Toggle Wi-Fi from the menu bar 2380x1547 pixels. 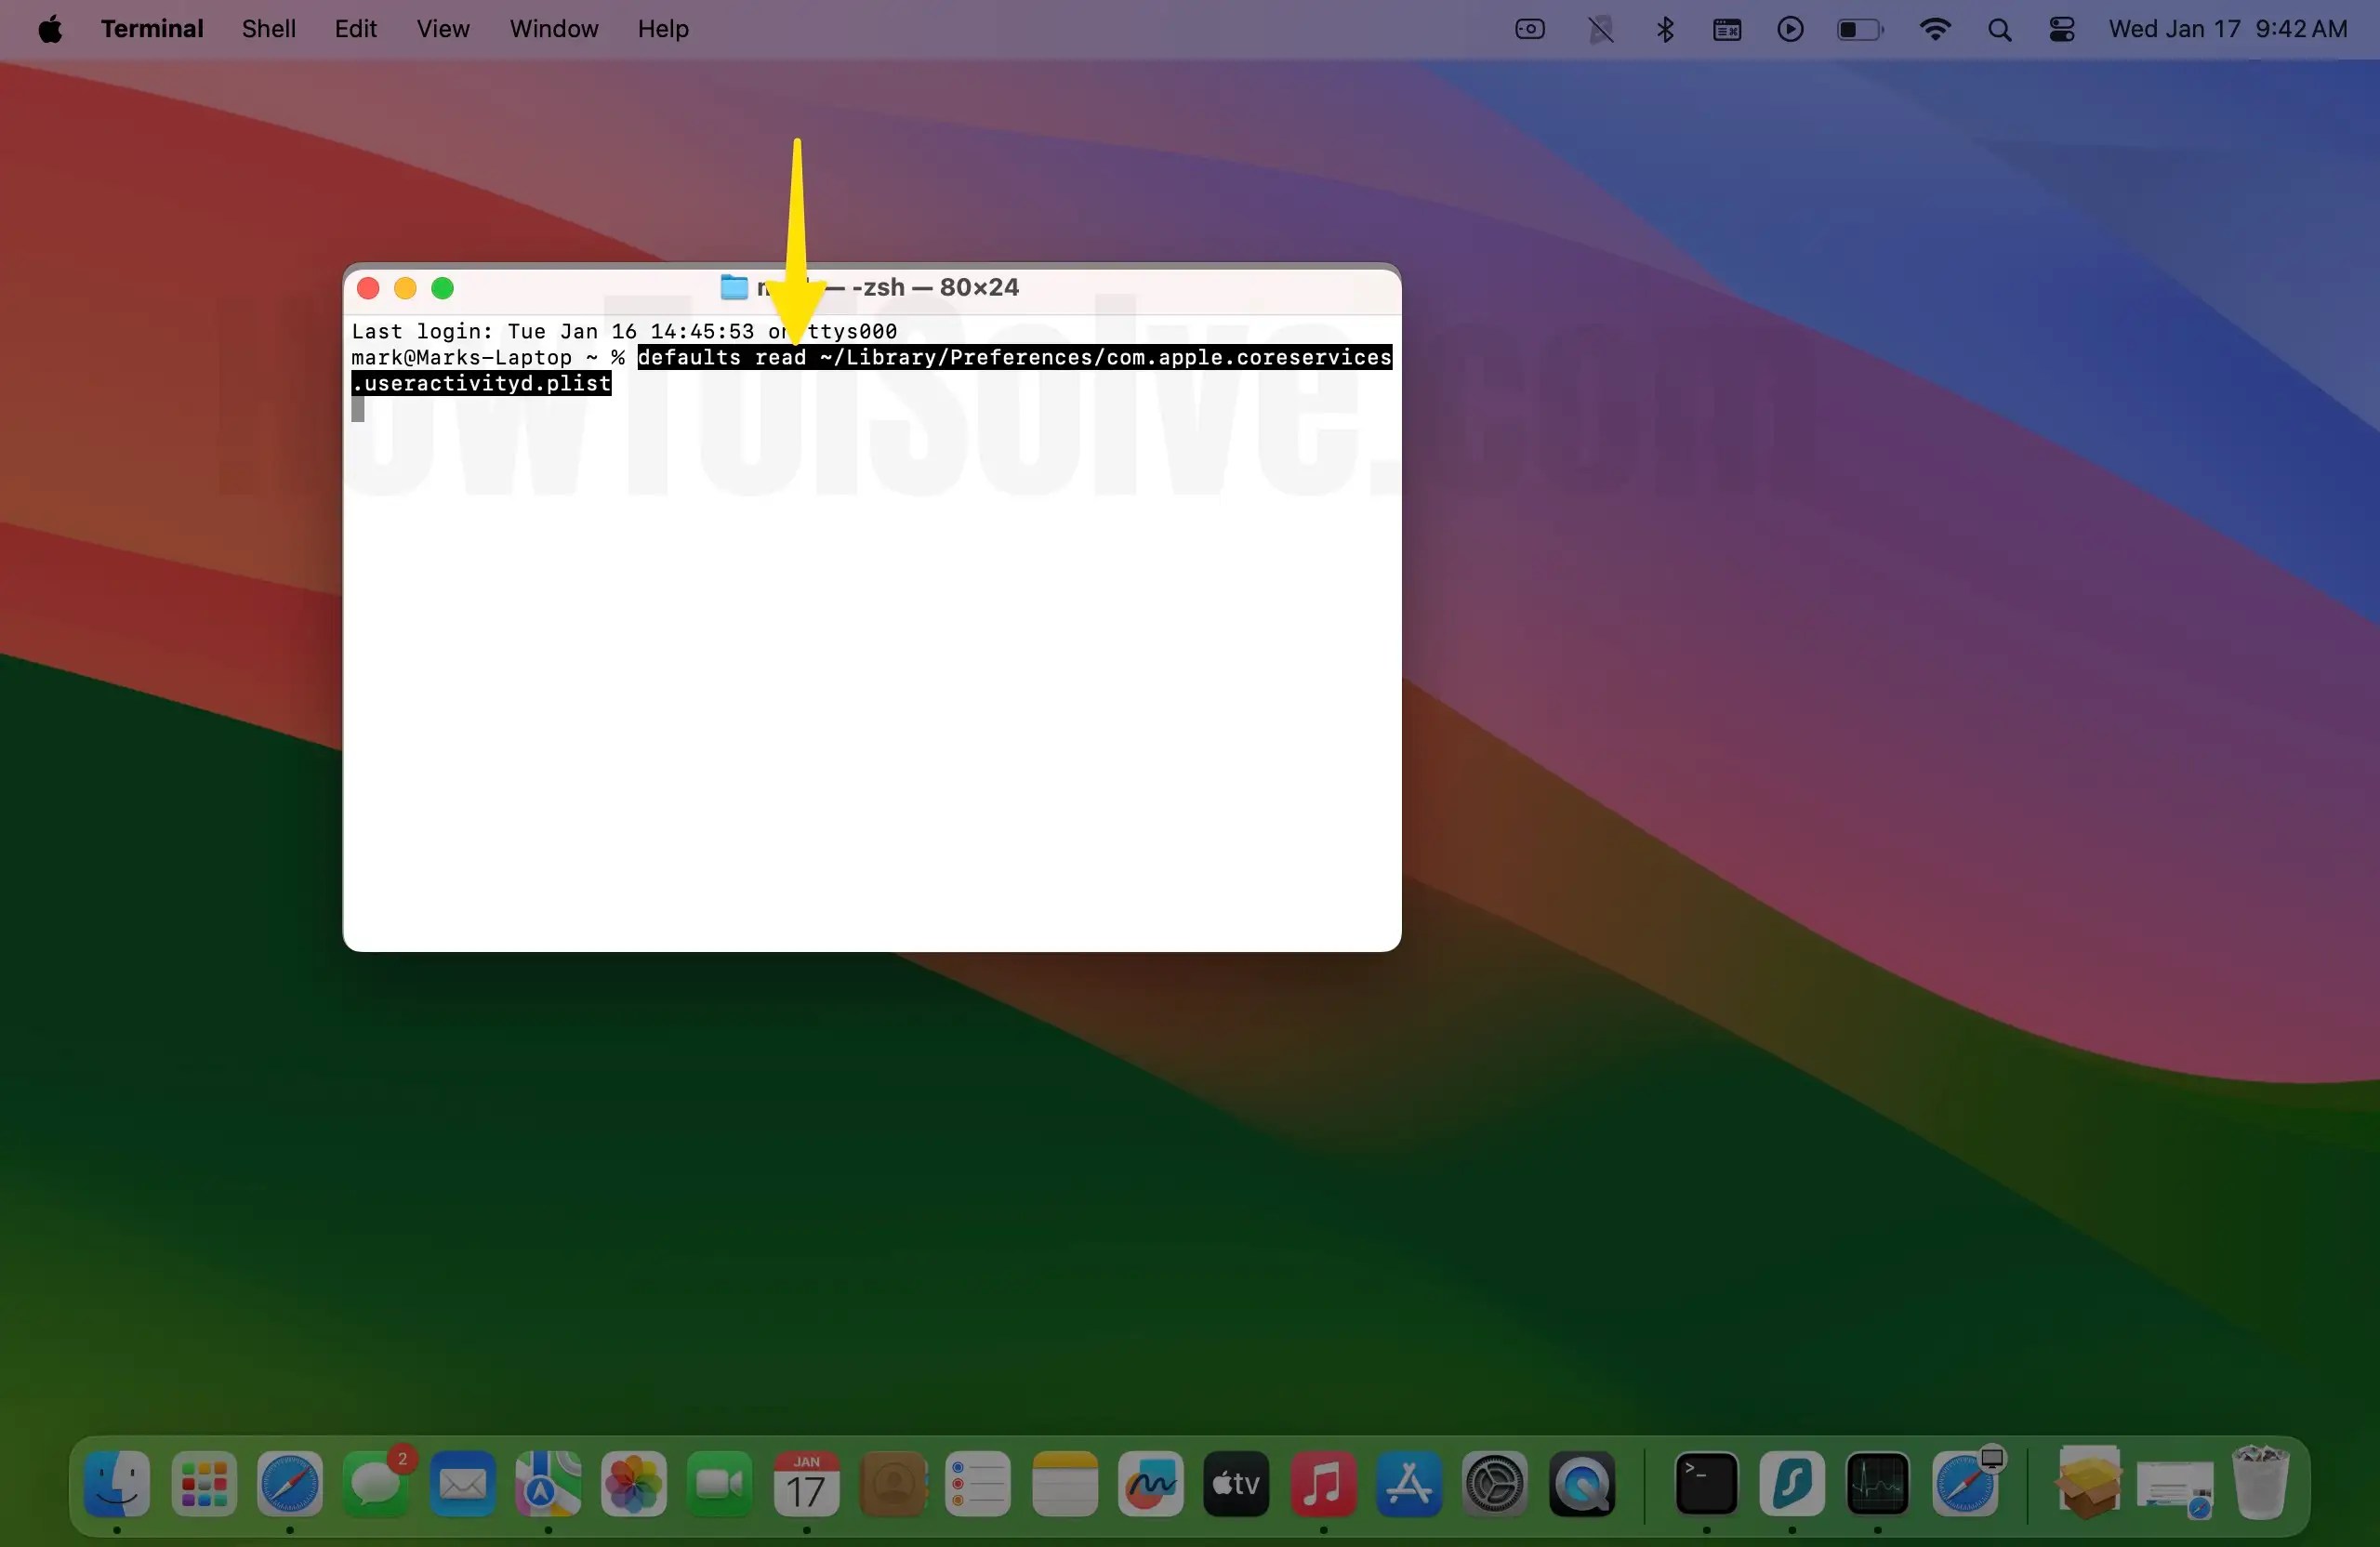pyautogui.click(x=1936, y=28)
